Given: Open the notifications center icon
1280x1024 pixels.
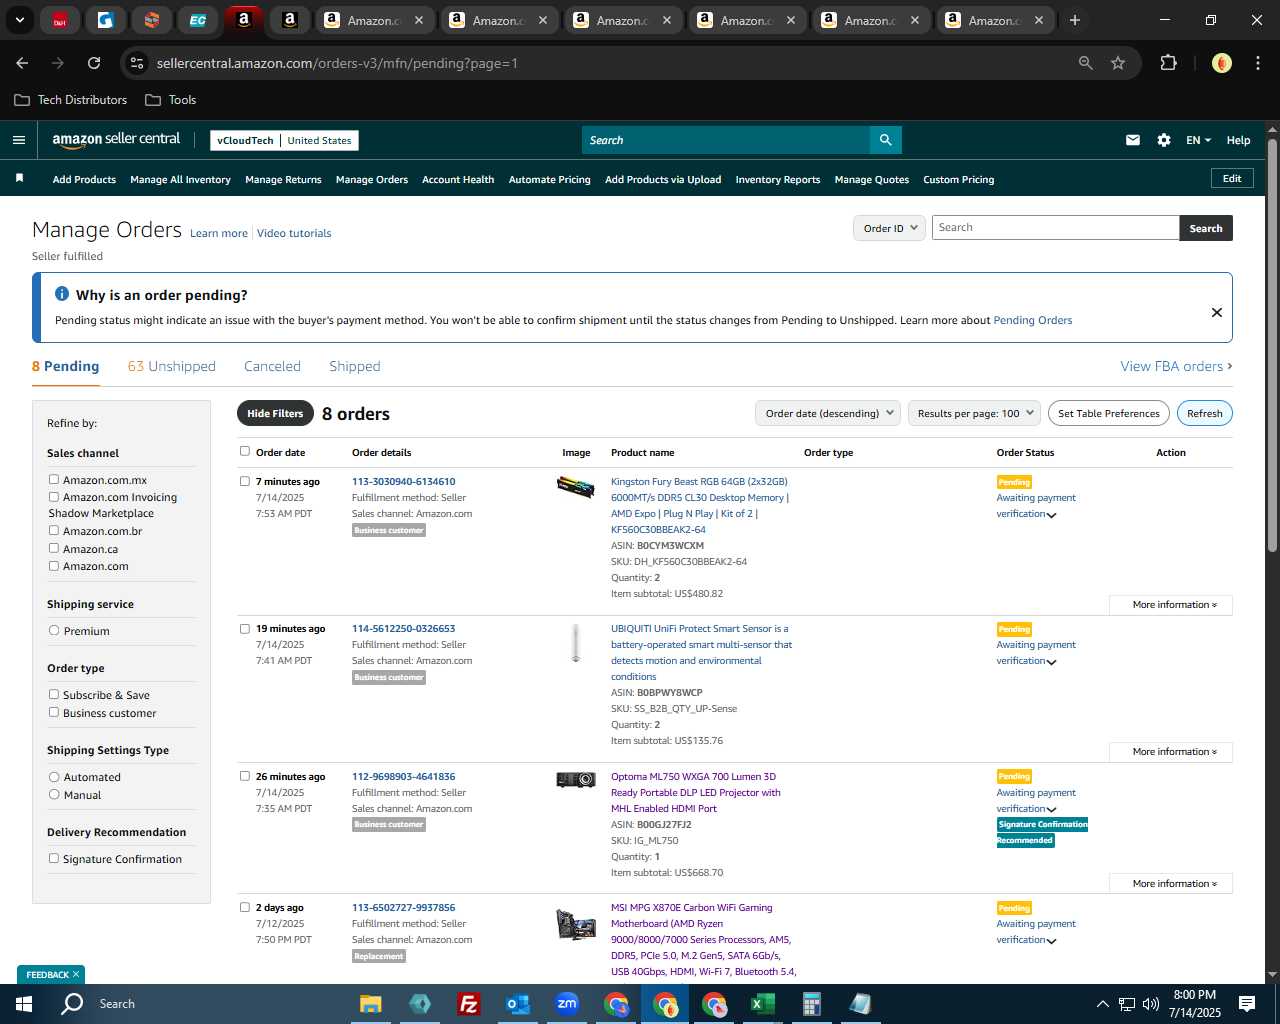Looking at the screenshot, I should tap(1247, 1004).
